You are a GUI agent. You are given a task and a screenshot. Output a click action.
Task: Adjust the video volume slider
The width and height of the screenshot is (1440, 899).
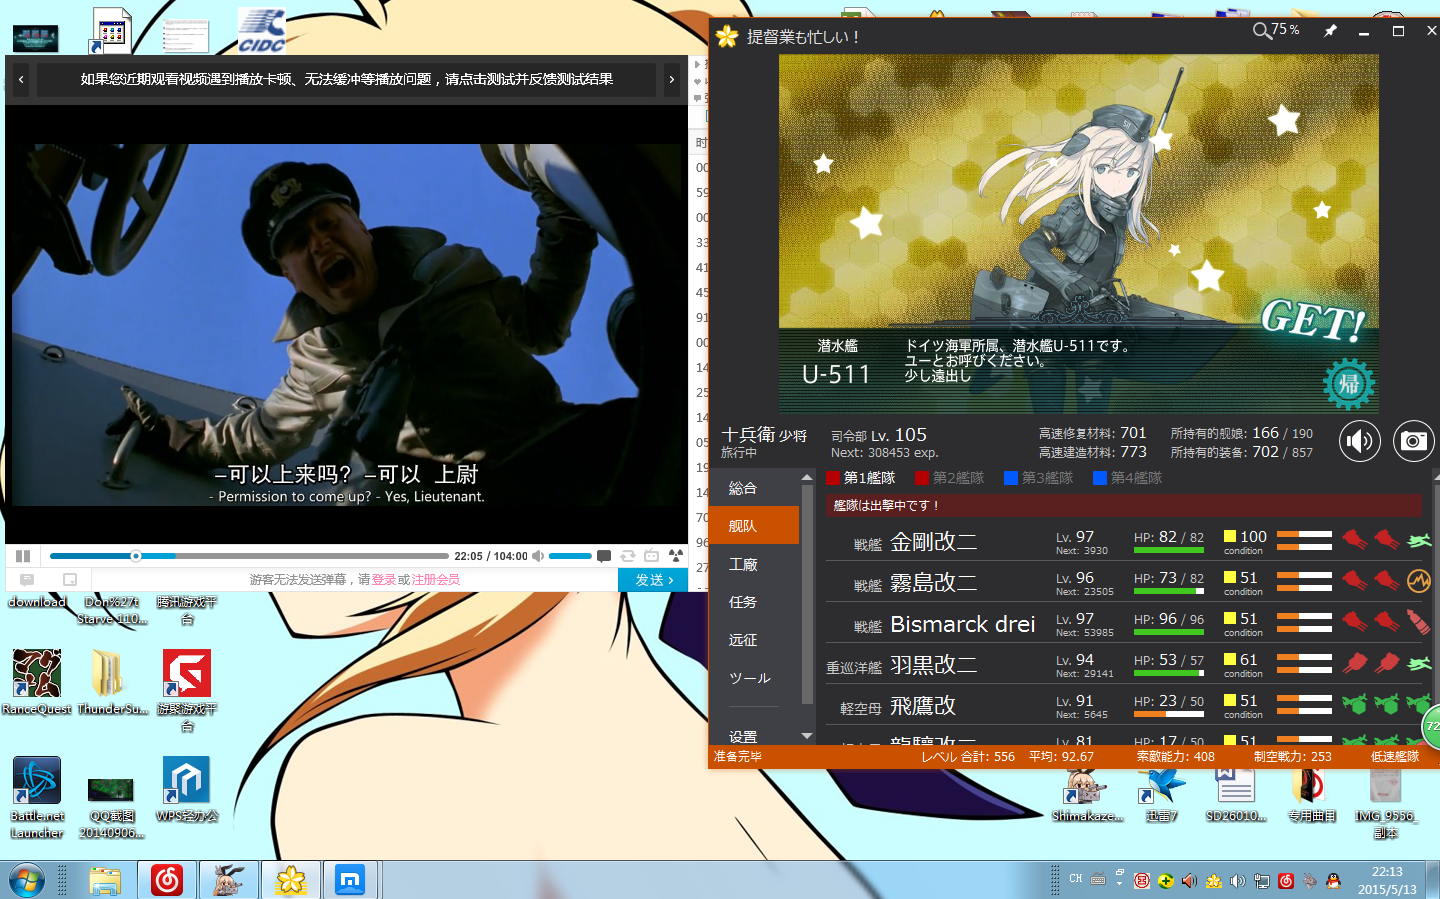pos(570,556)
